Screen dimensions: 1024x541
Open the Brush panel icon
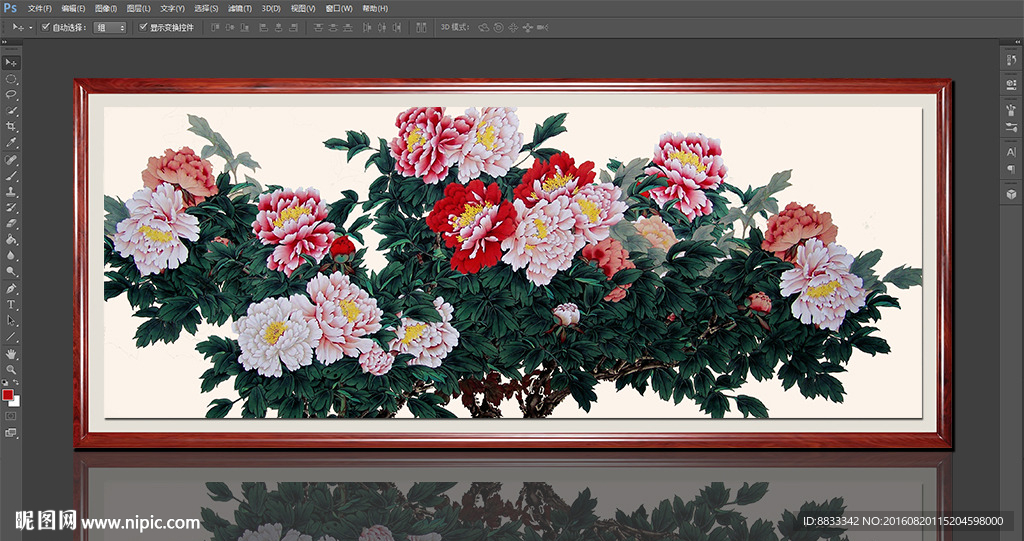coord(1012,110)
